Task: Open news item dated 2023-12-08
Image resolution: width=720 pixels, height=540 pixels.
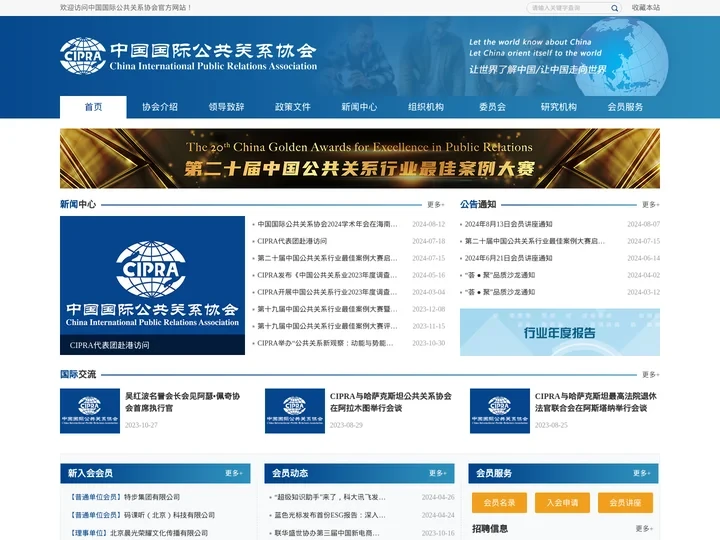Action: pos(327,309)
